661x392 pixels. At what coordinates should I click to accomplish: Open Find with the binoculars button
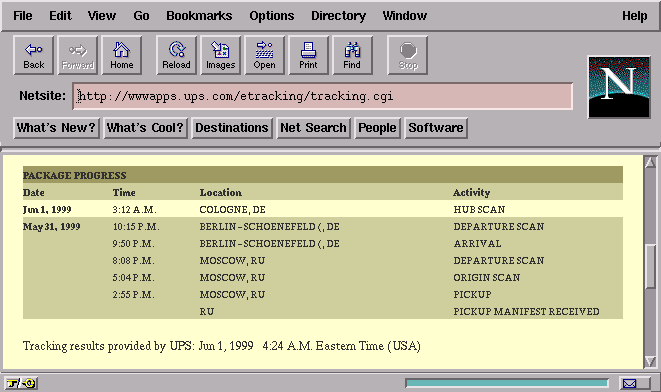tap(352, 55)
